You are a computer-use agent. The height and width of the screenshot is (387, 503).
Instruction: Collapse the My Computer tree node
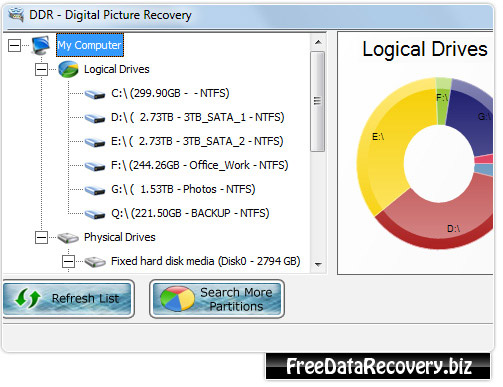[x=14, y=45]
